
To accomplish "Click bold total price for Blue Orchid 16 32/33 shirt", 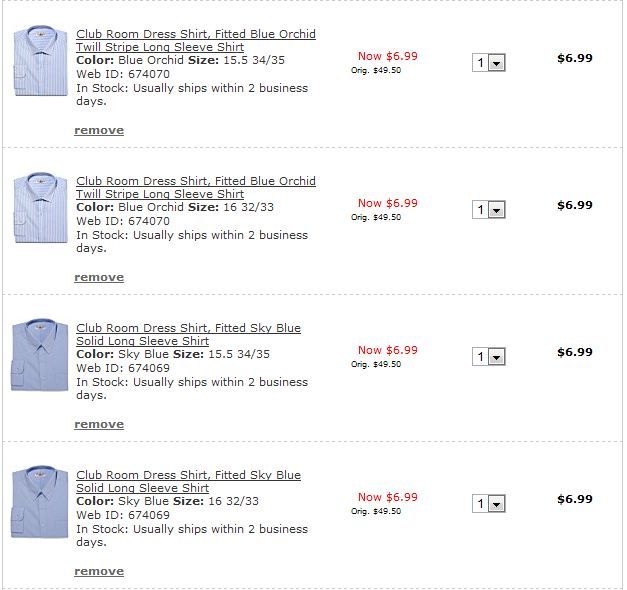I will 574,205.
